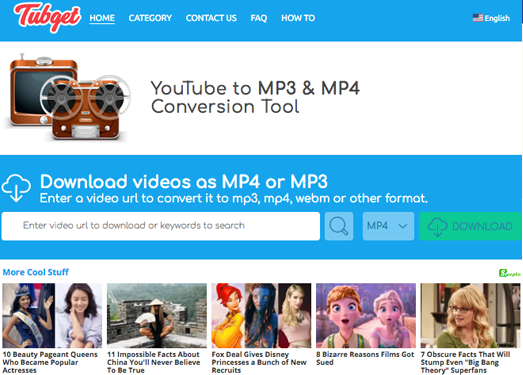523x375 pixels.
Task: Click the cloud download icon beside heading
Action: click(16, 188)
